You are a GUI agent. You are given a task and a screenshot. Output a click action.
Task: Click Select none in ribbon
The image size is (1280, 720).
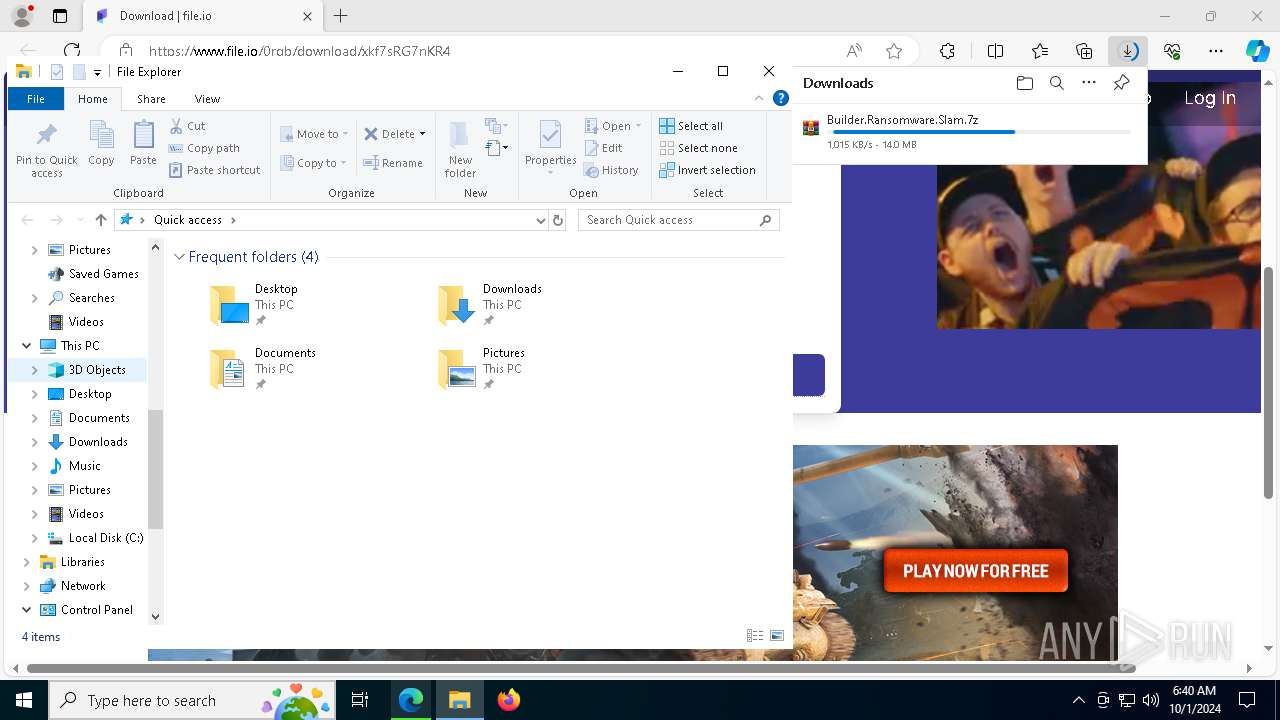click(698, 148)
